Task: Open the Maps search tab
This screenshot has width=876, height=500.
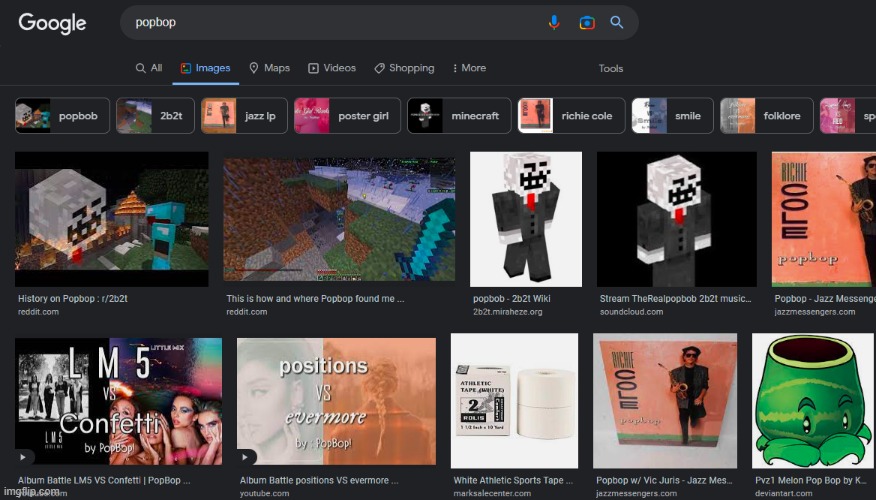Action: pyautogui.click(x=269, y=68)
